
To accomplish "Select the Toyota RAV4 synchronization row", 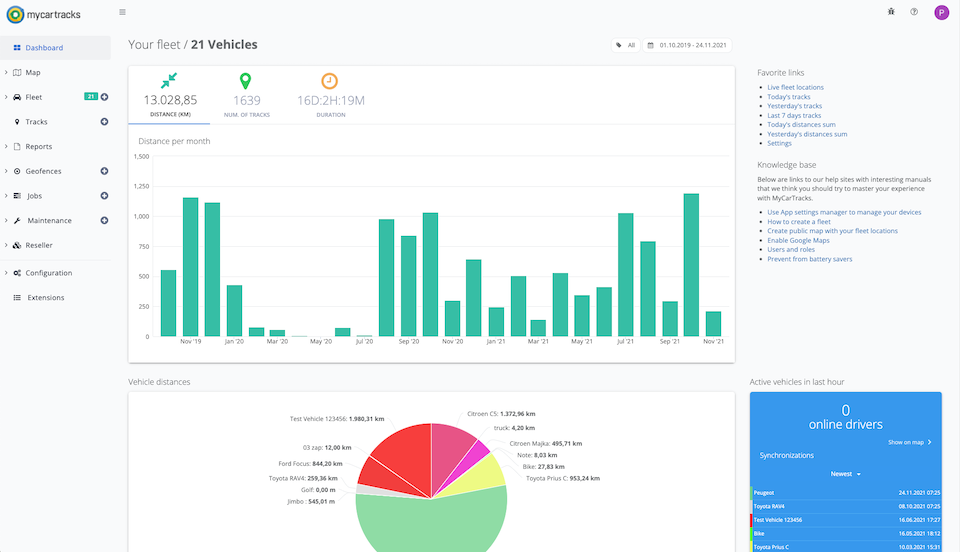I will tap(846, 506).
